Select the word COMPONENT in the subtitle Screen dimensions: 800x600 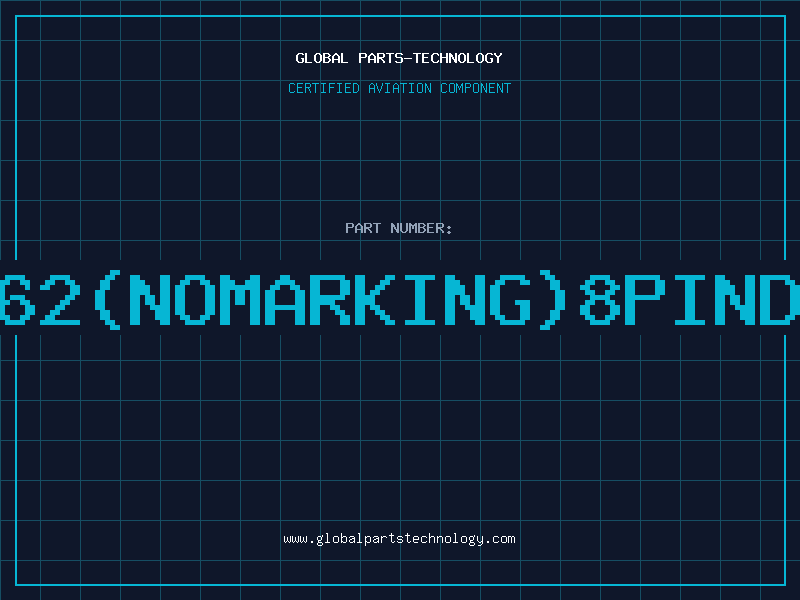[x=476, y=88]
